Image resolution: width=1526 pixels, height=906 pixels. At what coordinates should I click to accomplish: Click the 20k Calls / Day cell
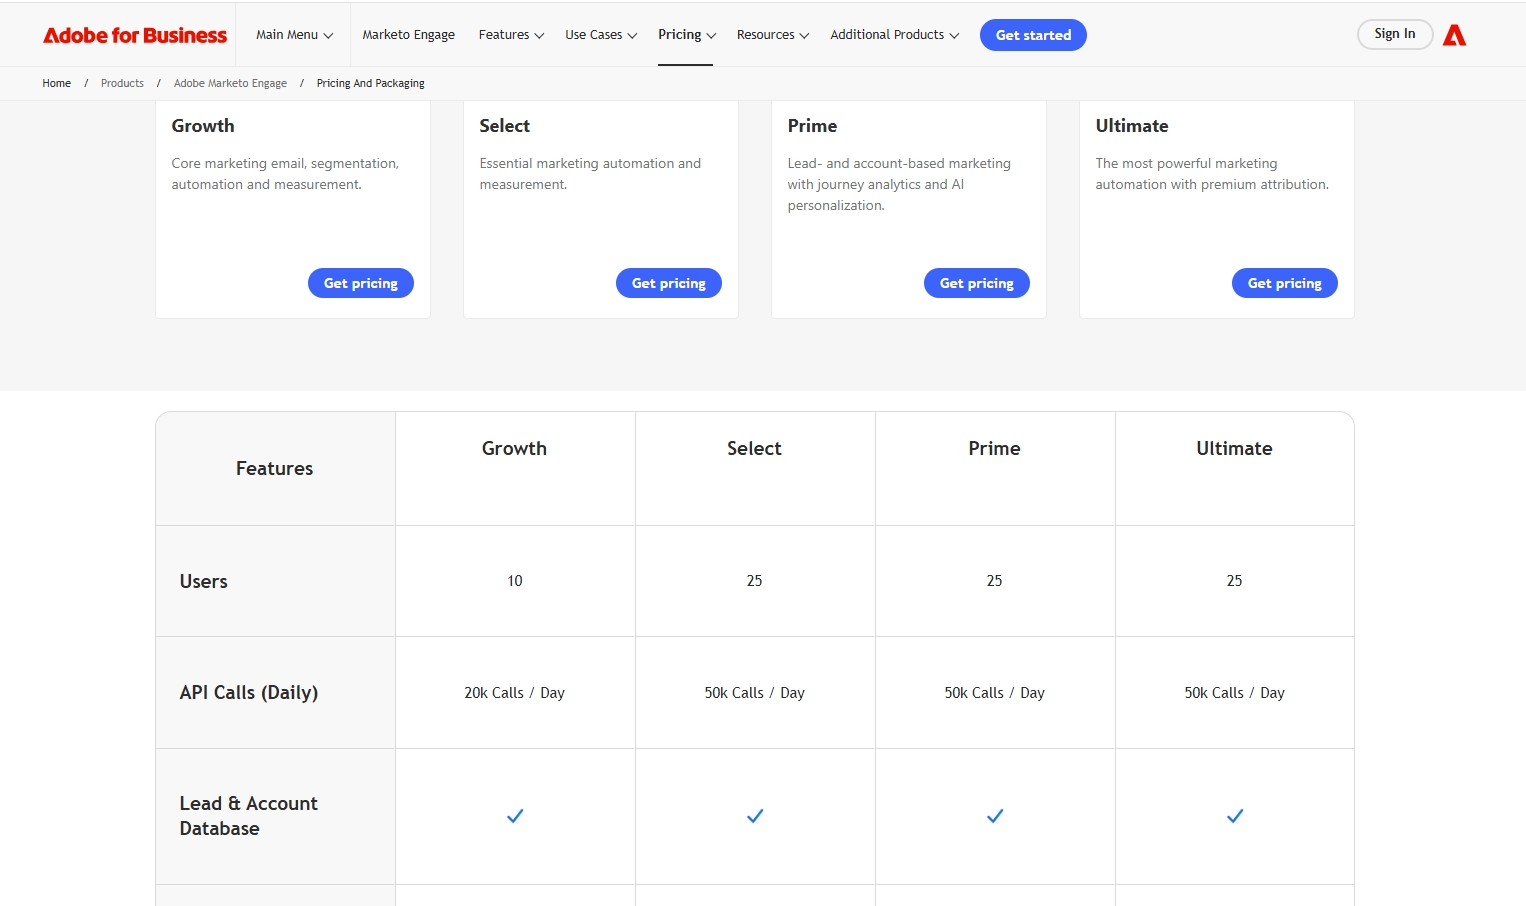click(515, 693)
